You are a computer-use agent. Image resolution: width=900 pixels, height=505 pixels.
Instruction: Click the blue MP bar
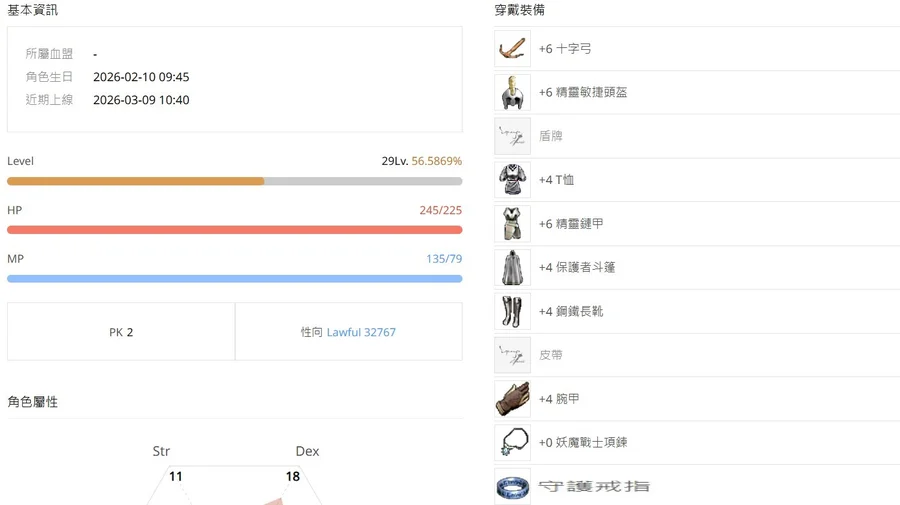[x=234, y=279]
